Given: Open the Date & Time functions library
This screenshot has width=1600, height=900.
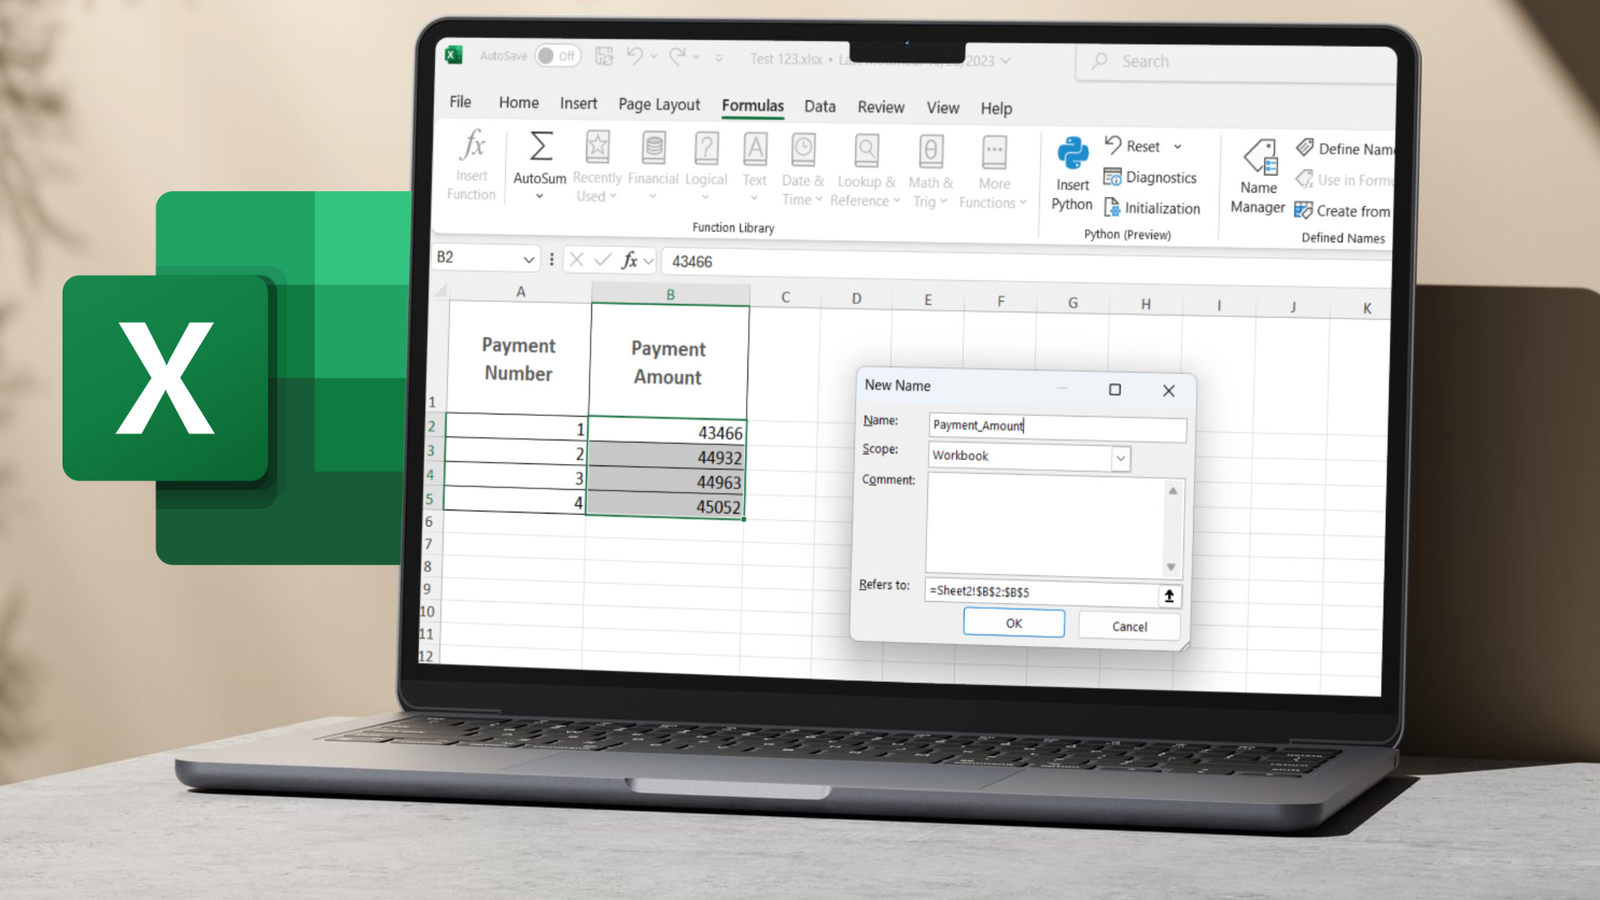Looking at the screenshot, I should point(803,169).
